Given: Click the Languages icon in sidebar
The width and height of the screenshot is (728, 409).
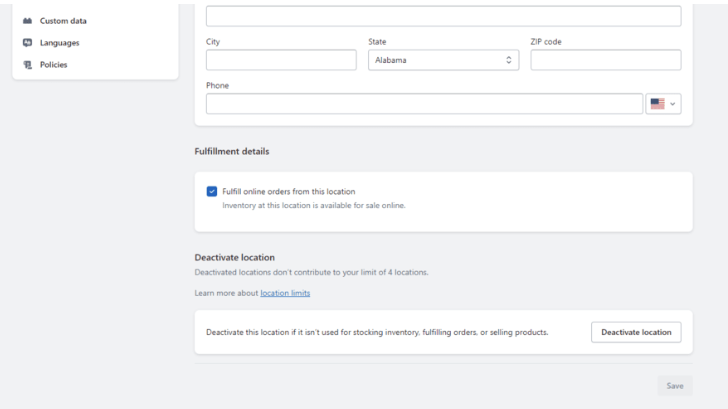Looking at the screenshot, I should coord(27,43).
